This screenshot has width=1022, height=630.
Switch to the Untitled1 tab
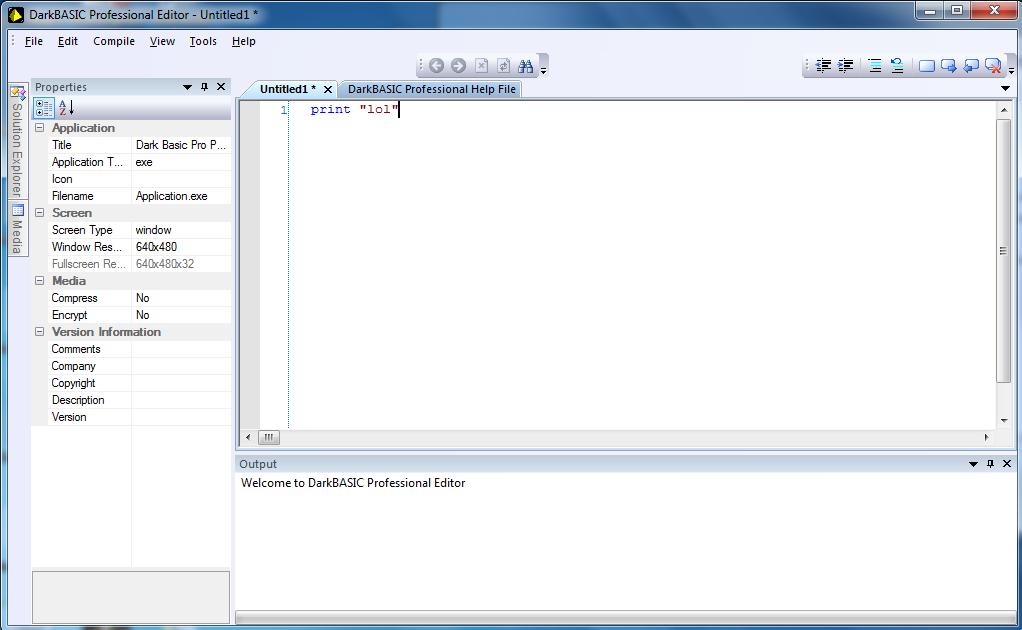click(x=287, y=89)
